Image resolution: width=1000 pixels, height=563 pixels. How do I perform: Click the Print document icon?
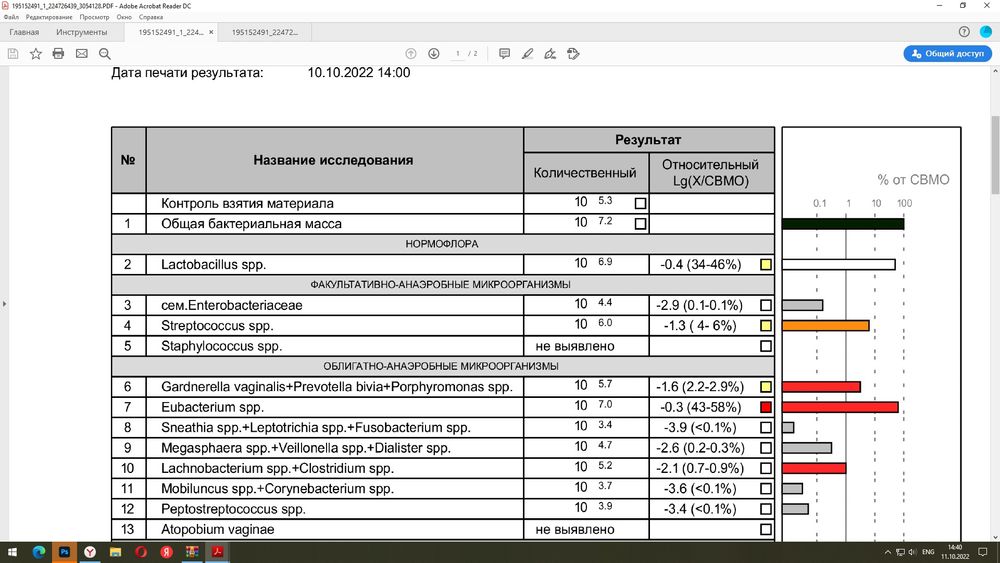click(58, 53)
